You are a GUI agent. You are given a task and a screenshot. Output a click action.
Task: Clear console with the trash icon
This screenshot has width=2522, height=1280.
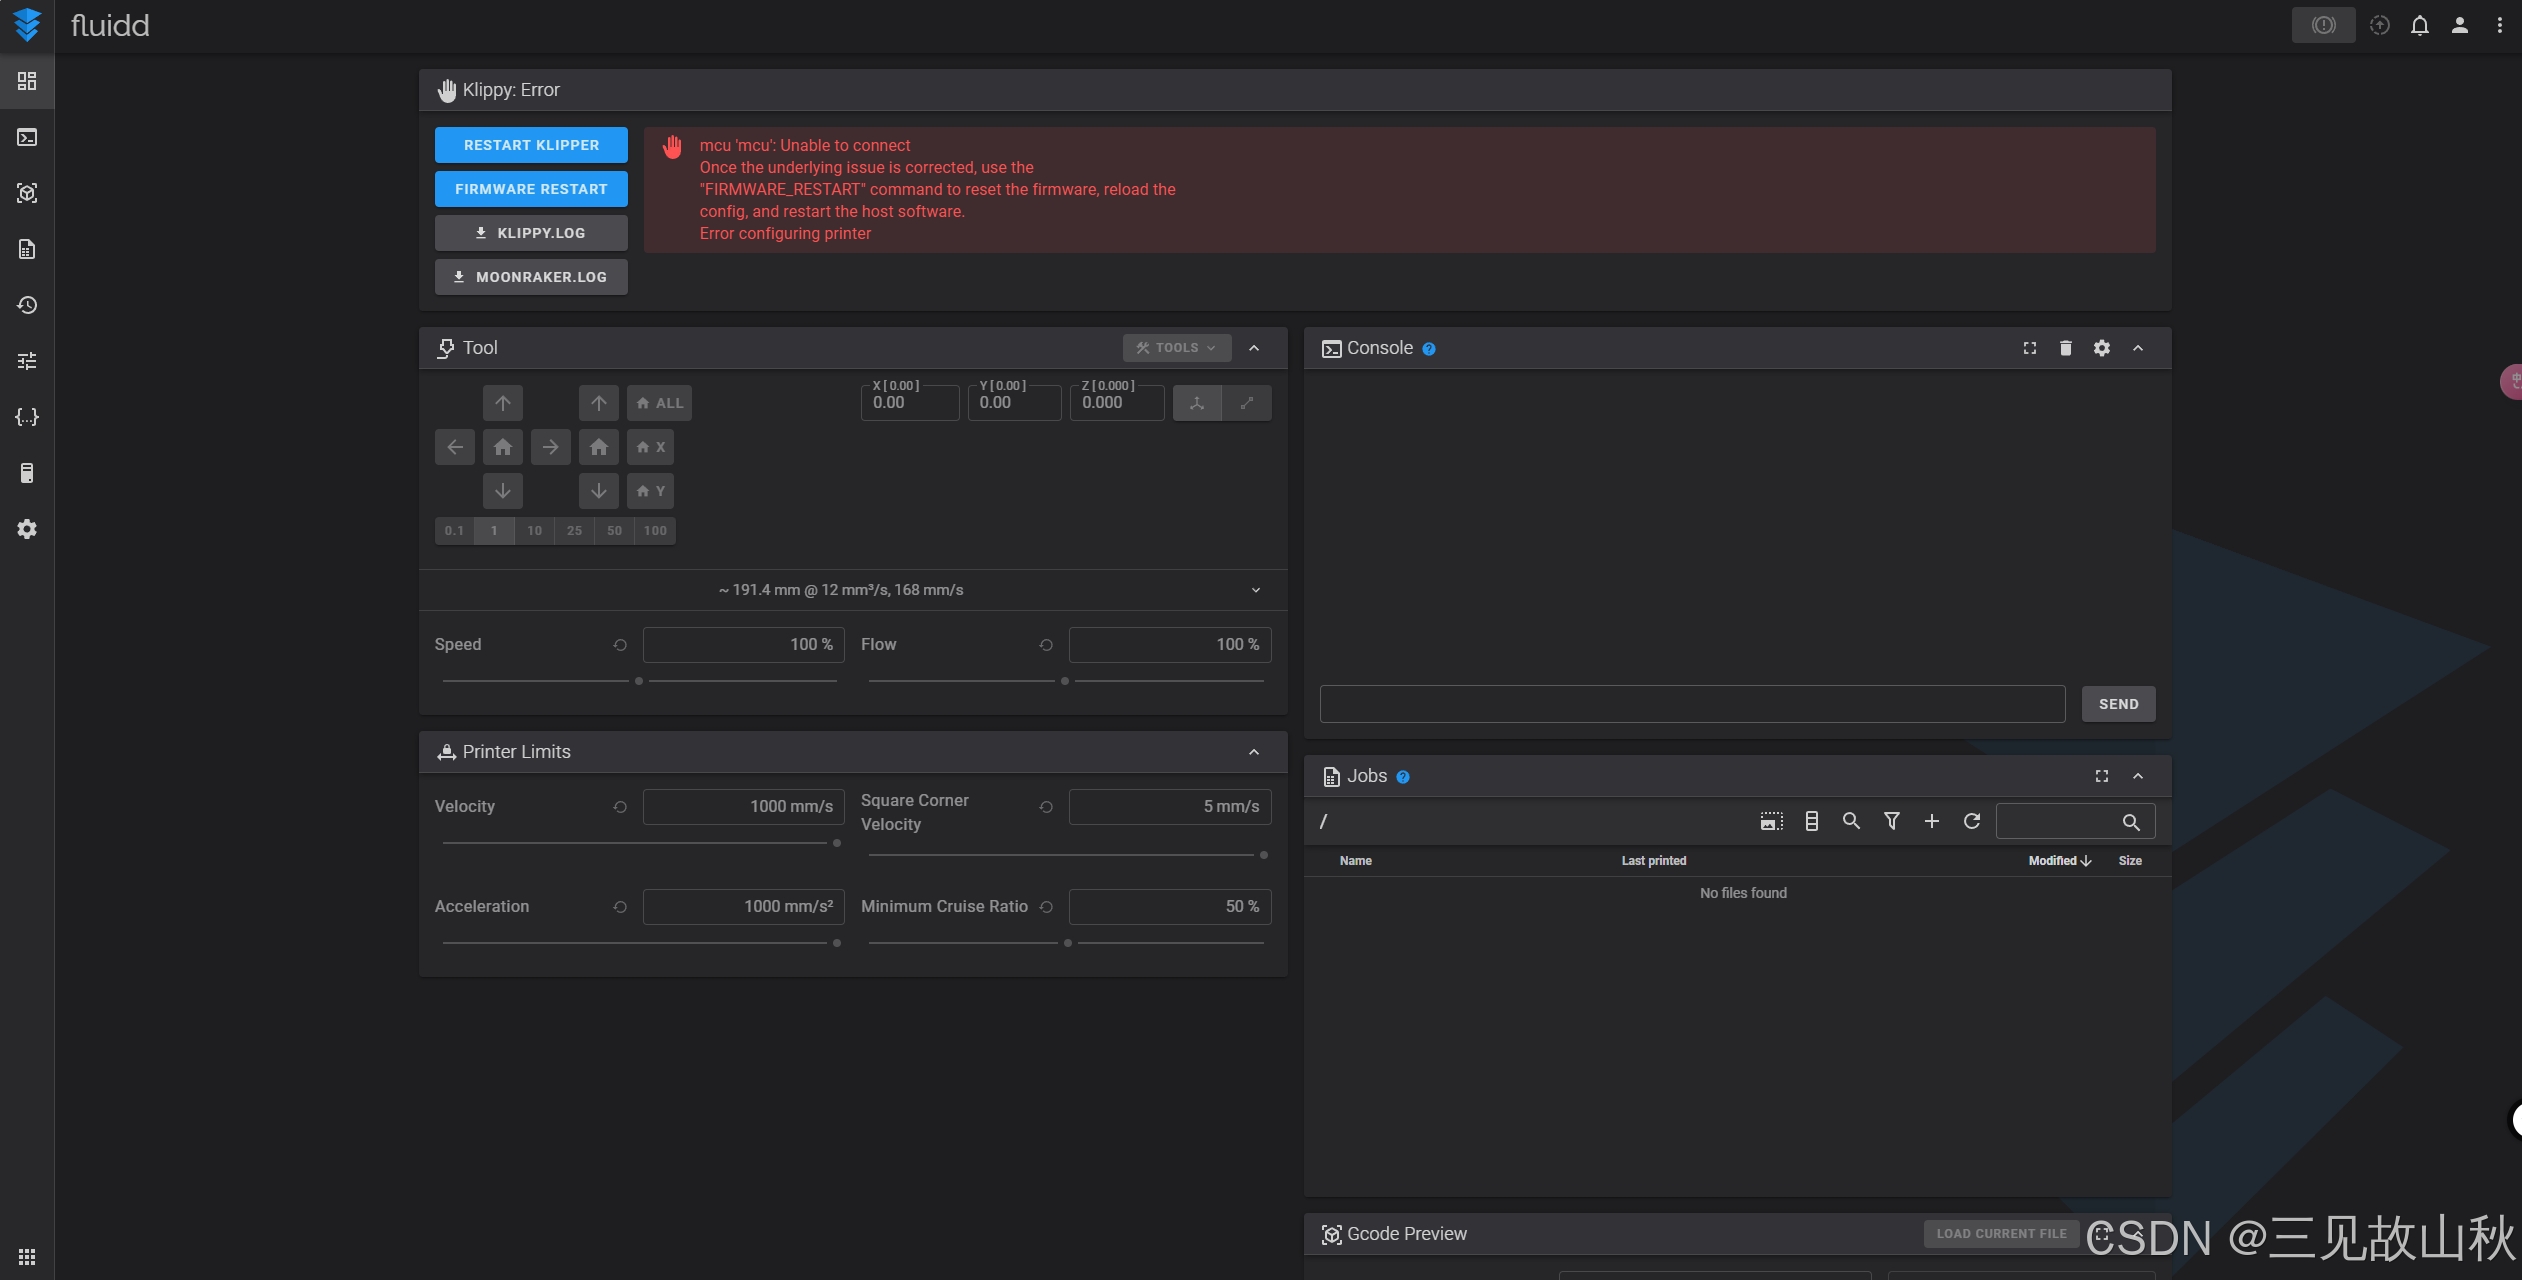(x=2065, y=348)
